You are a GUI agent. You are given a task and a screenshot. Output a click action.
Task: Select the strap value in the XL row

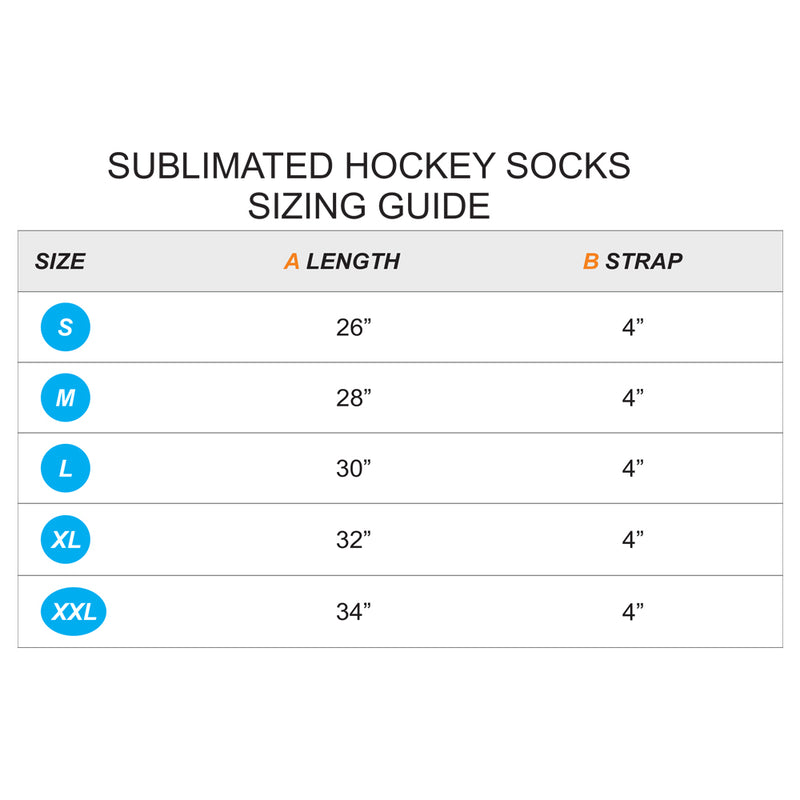pos(632,540)
